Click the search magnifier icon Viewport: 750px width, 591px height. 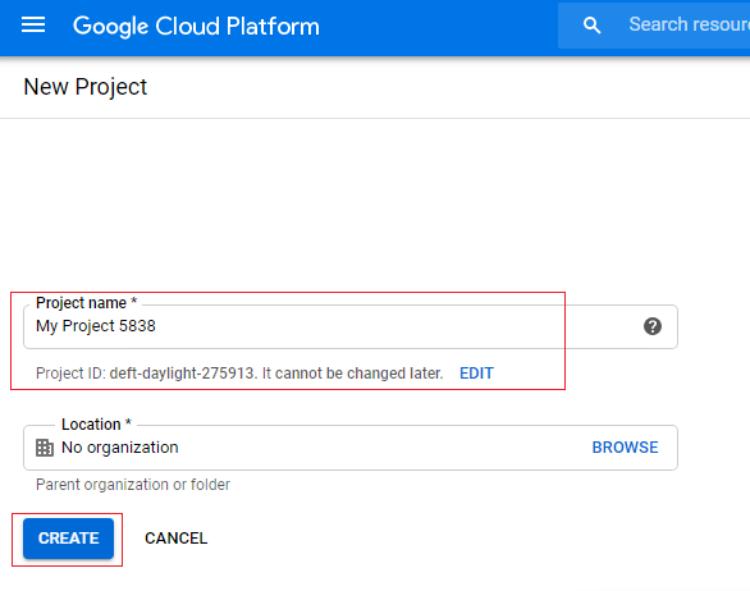click(x=592, y=25)
